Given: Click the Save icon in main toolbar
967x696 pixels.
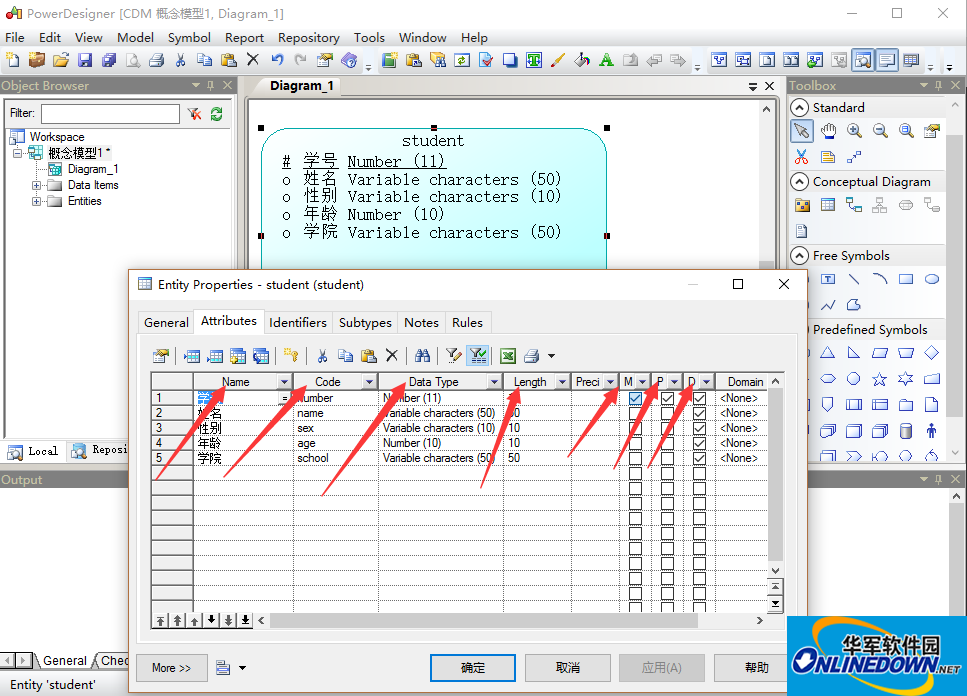Looking at the screenshot, I should click(x=85, y=60).
